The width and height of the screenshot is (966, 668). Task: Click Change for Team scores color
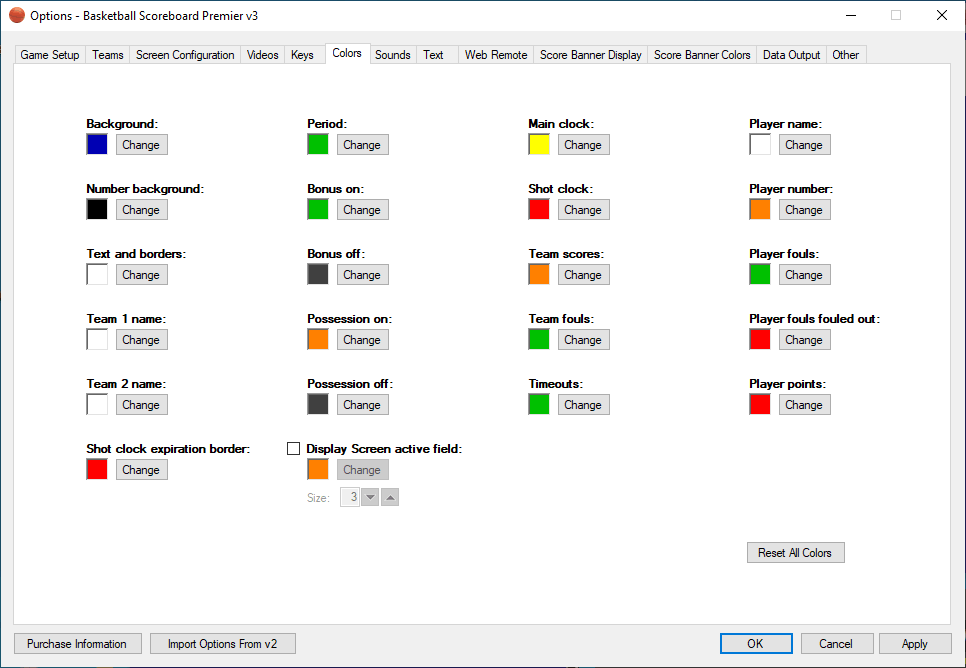tap(583, 275)
